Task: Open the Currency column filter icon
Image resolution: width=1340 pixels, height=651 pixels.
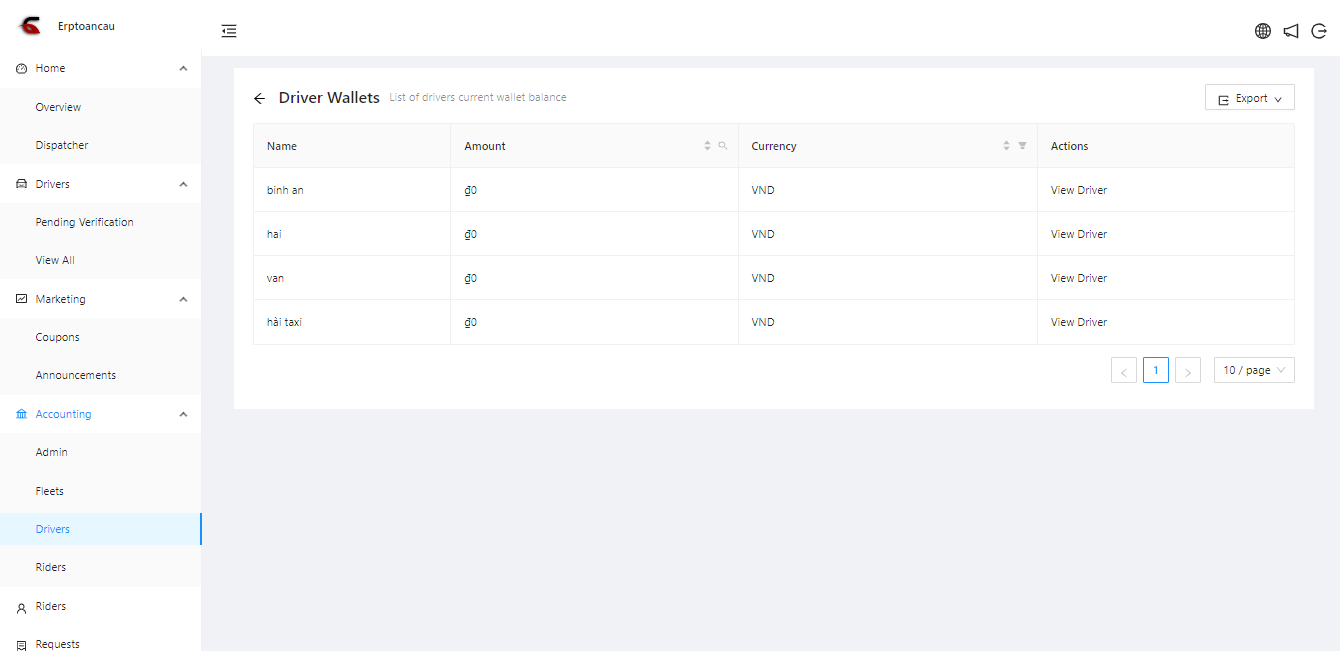Action: point(1022,146)
